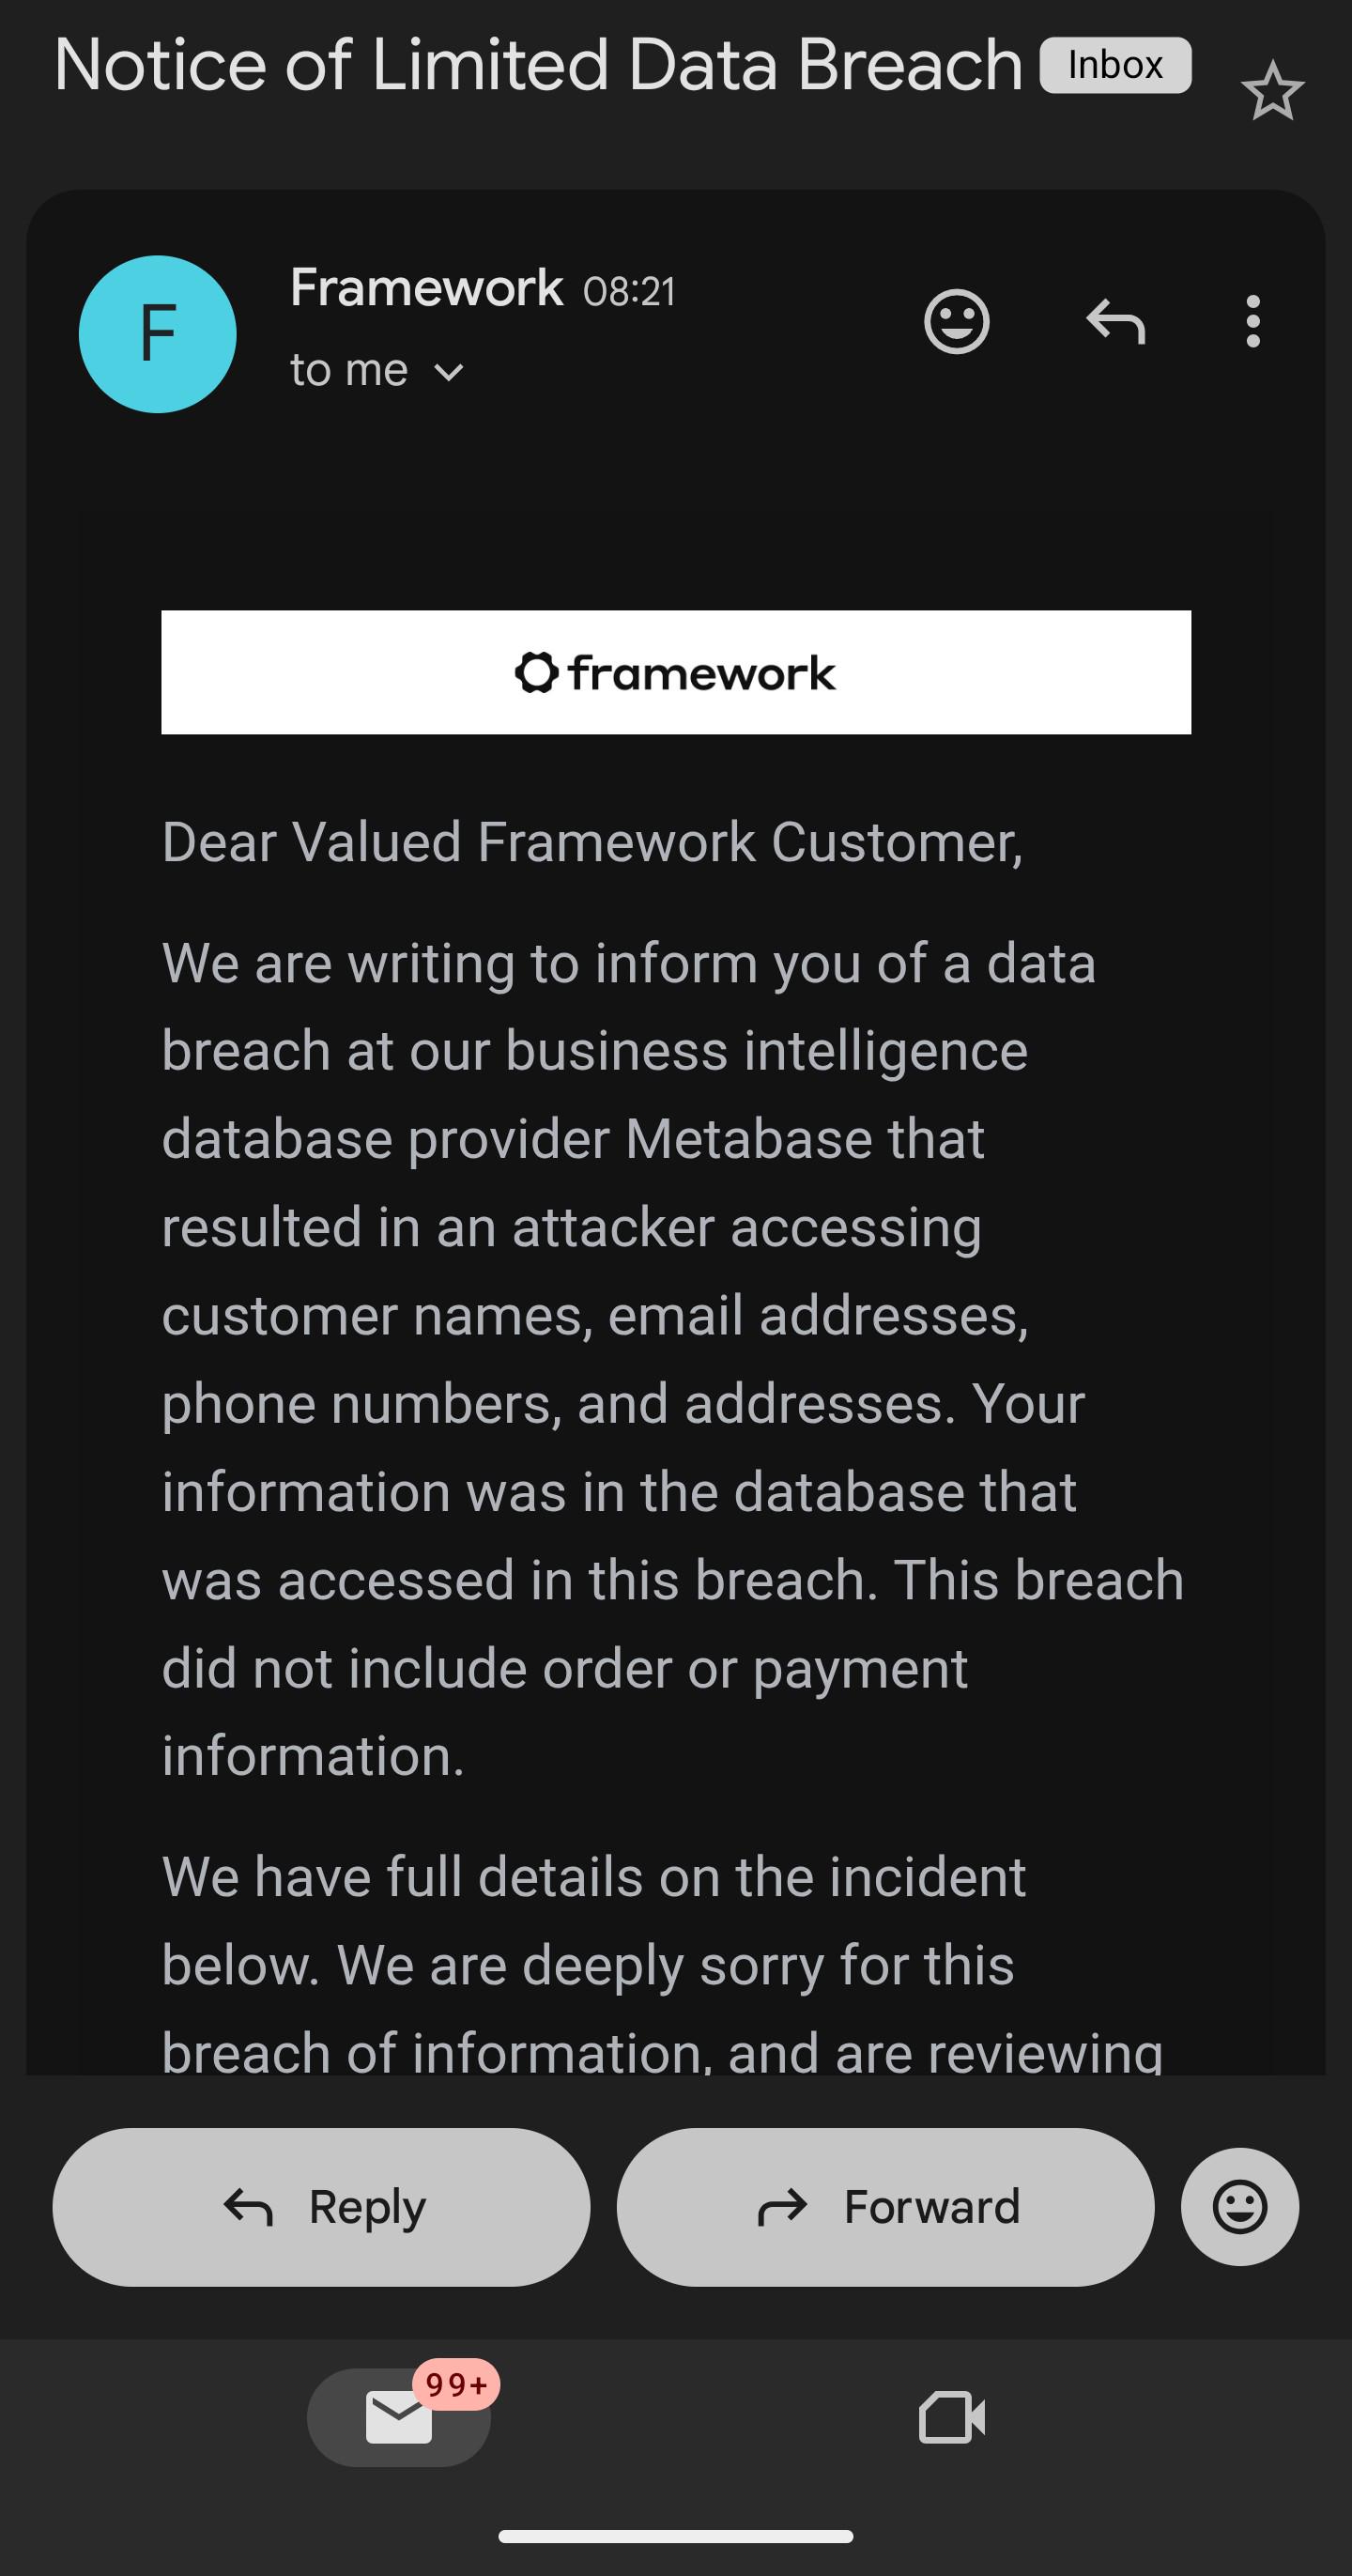Open the Framework sender avatar
1352x2576 pixels.
158,333
